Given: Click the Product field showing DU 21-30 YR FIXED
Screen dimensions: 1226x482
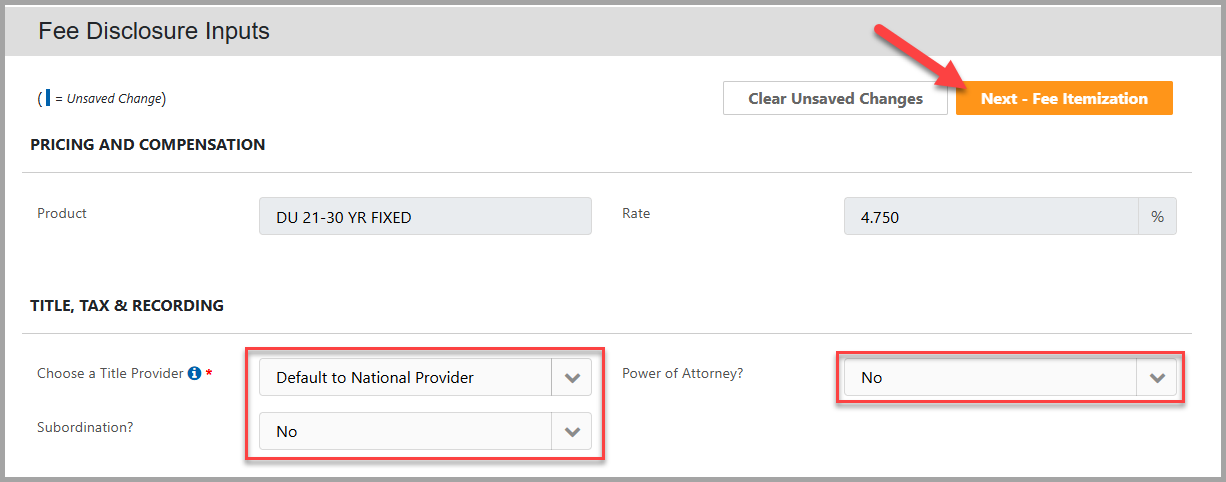Looking at the screenshot, I should (x=425, y=216).
